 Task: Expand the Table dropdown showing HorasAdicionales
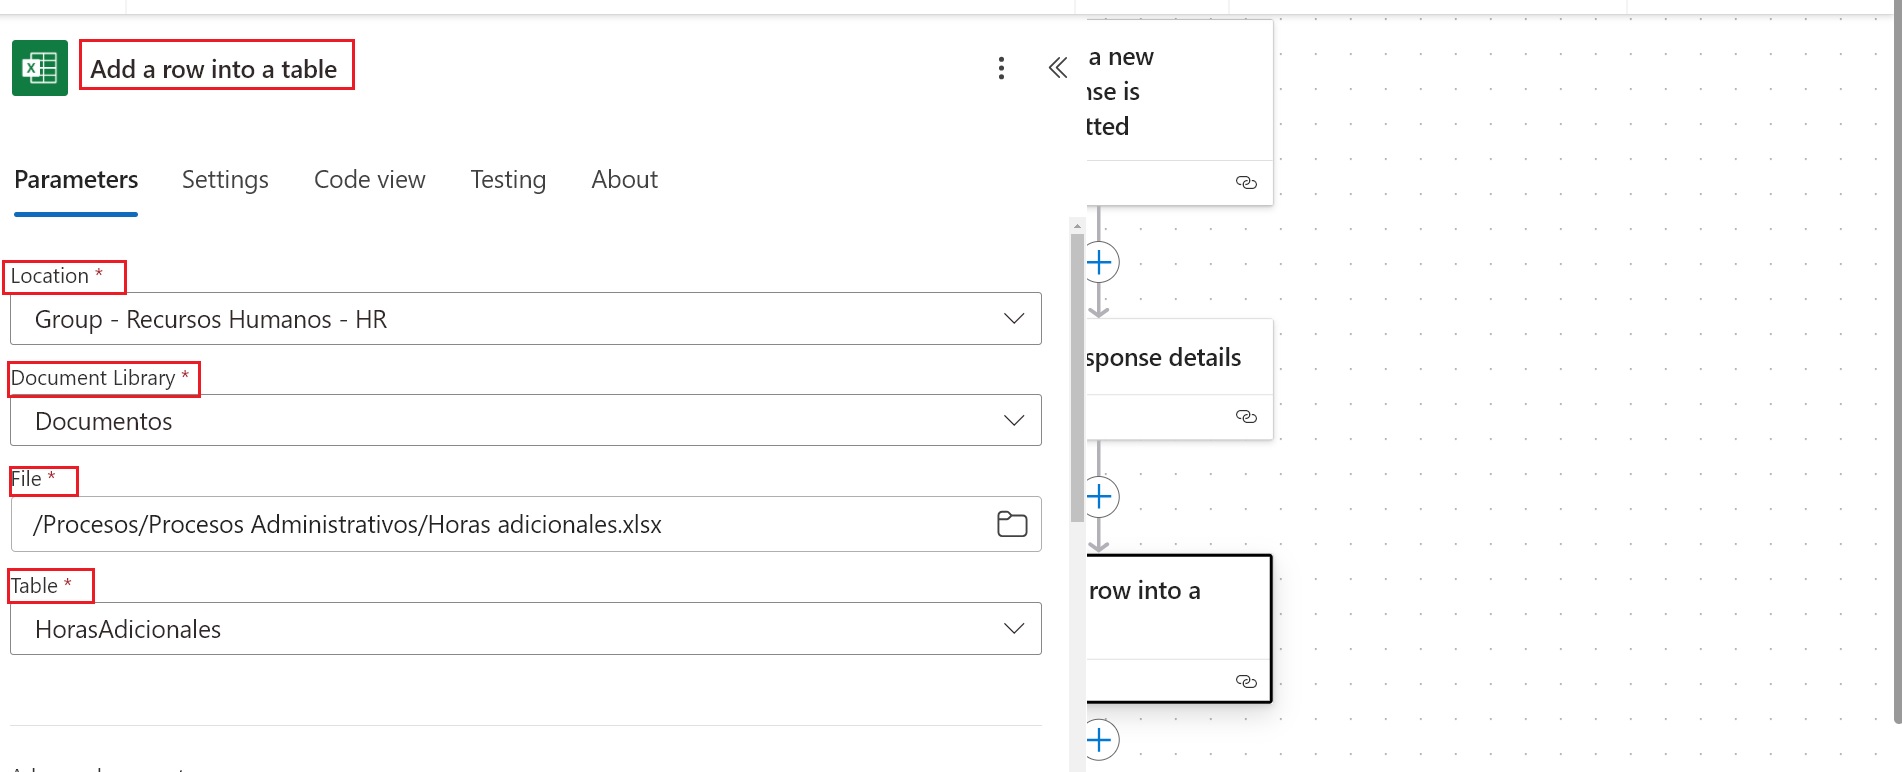coord(1013,629)
